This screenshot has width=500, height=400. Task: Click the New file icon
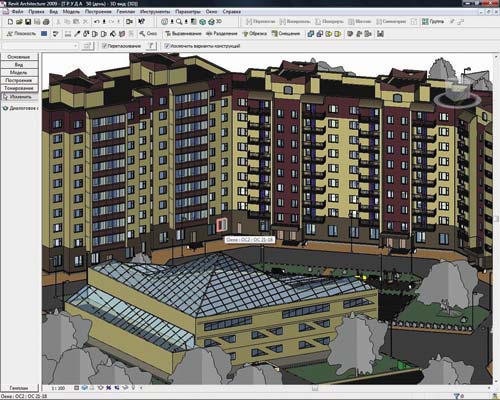10,22
